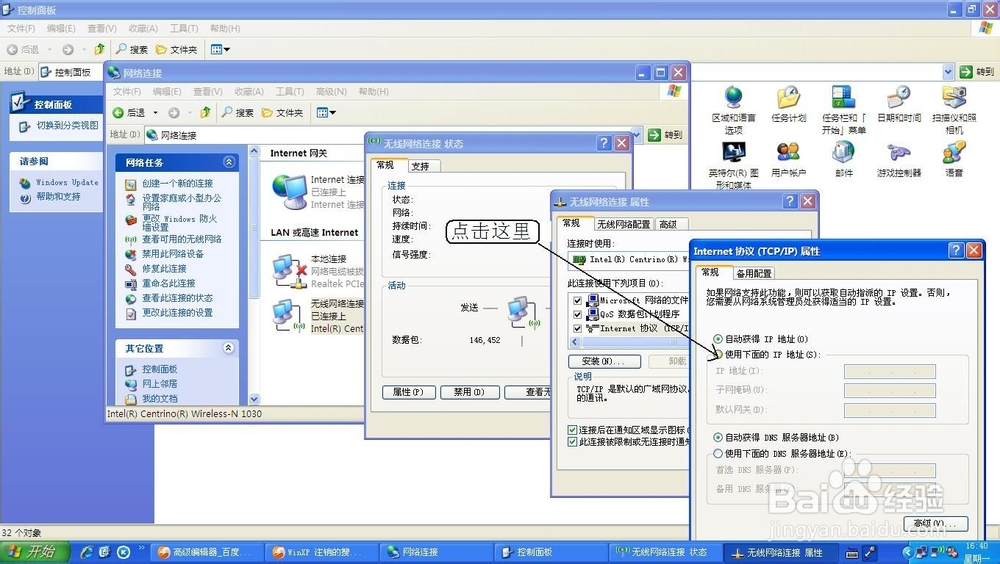Switch to 备用配置 tab

(x=754, y=273)
